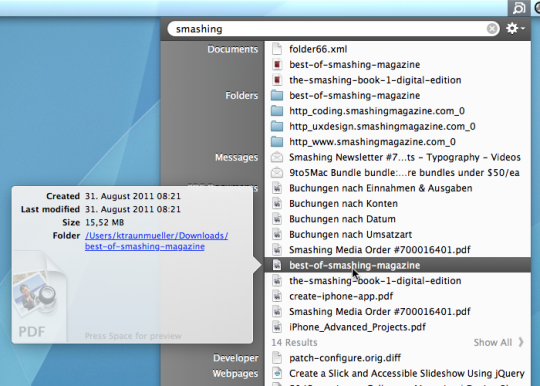This screenshot has width=540, height=386.
Task: Click PDF icon for Buchungen nach Umsatzart
Action: pos(277,234)
